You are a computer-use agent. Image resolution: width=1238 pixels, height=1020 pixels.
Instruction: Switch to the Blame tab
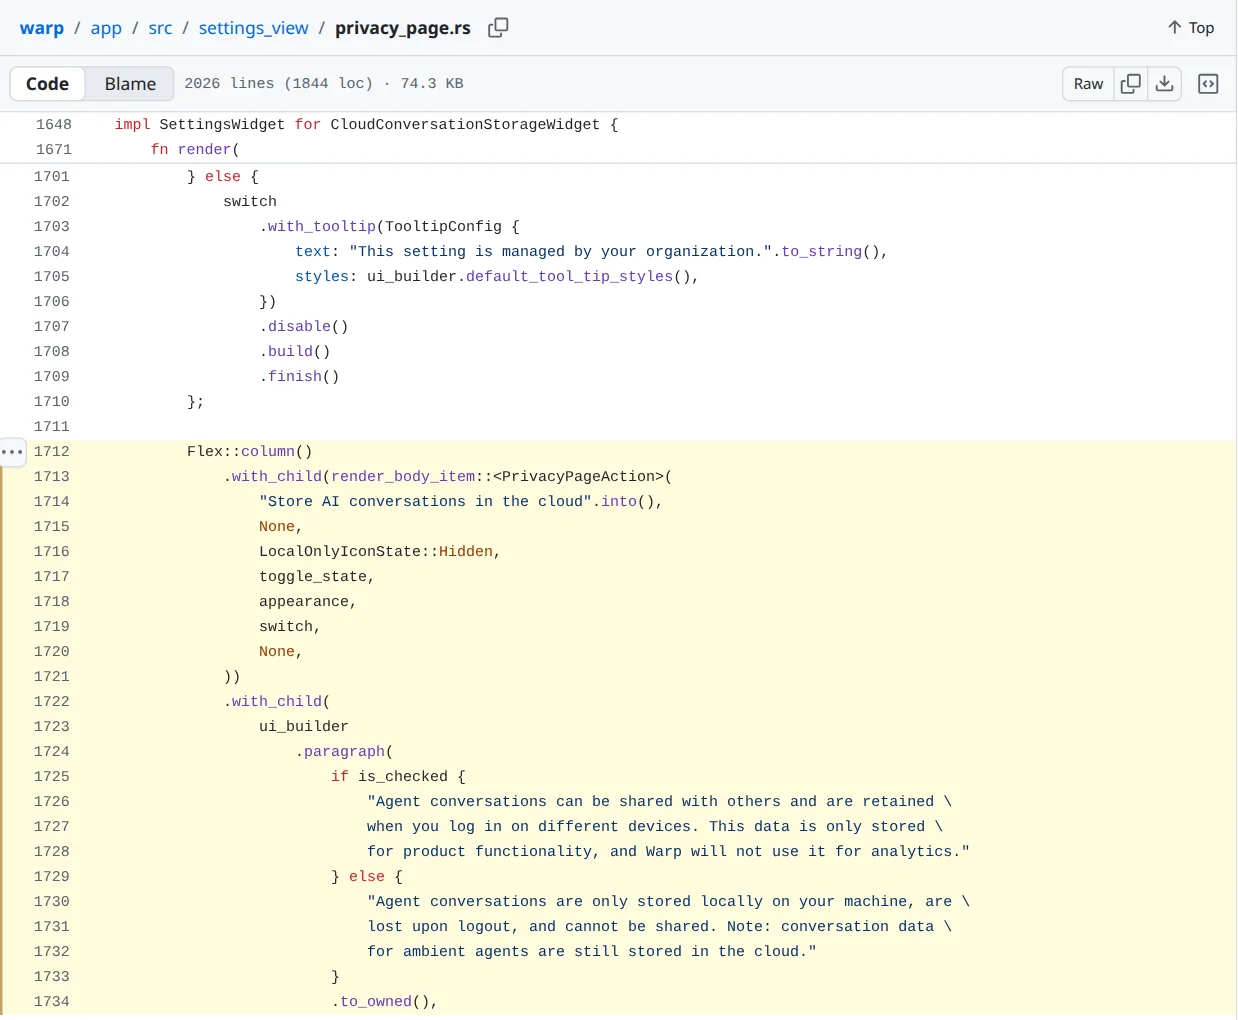130,84
